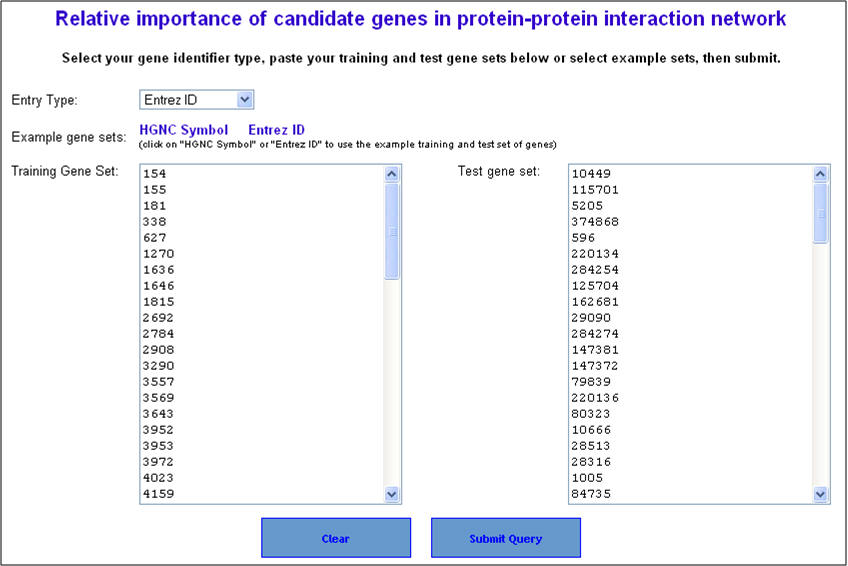The height and width of the screenshot is (566, 848).
Task: Click the Submit Query button
Action: [x=506, y=538]
